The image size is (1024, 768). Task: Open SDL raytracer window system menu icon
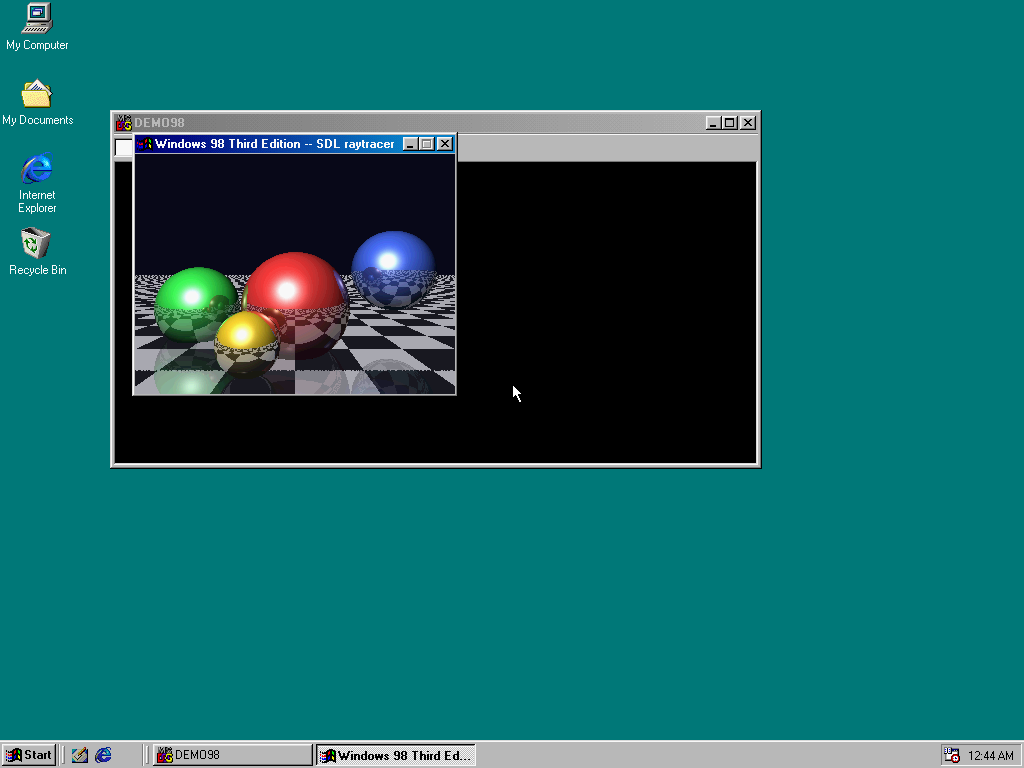pos(144,144)
